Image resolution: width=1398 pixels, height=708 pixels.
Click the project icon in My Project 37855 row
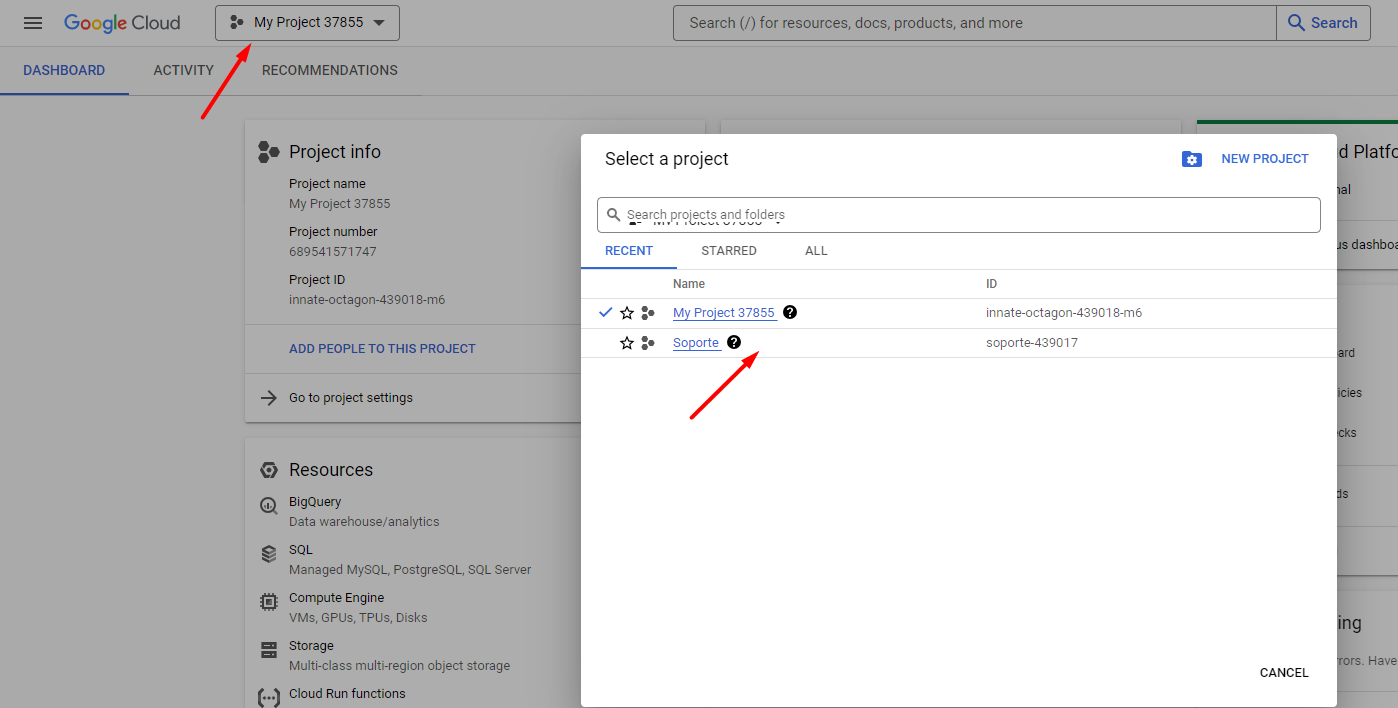pos(648,313)
